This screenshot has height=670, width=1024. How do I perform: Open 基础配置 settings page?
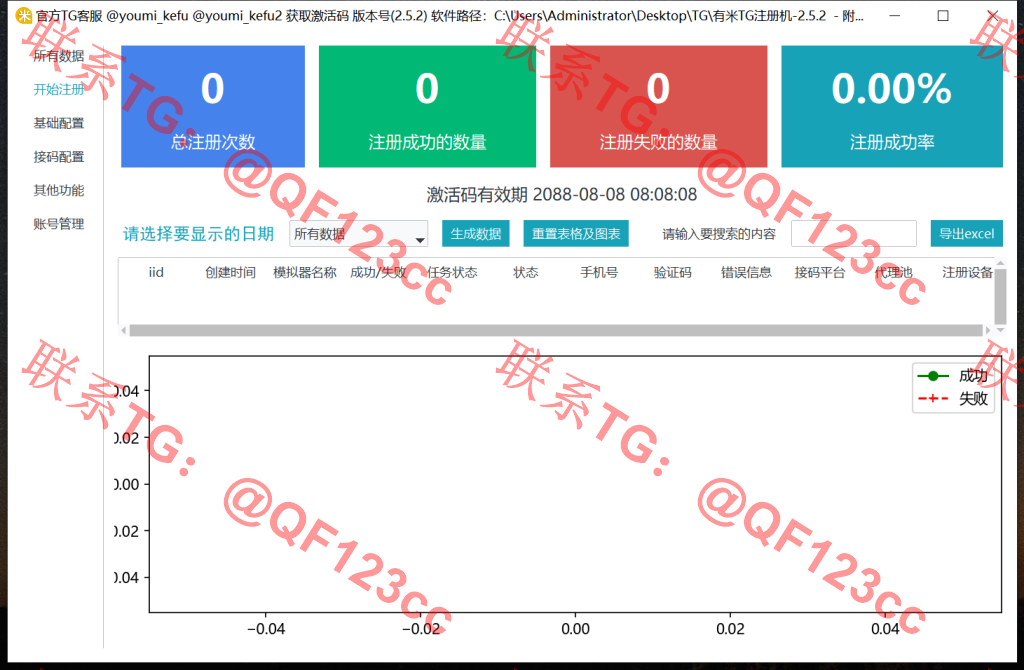59,123
